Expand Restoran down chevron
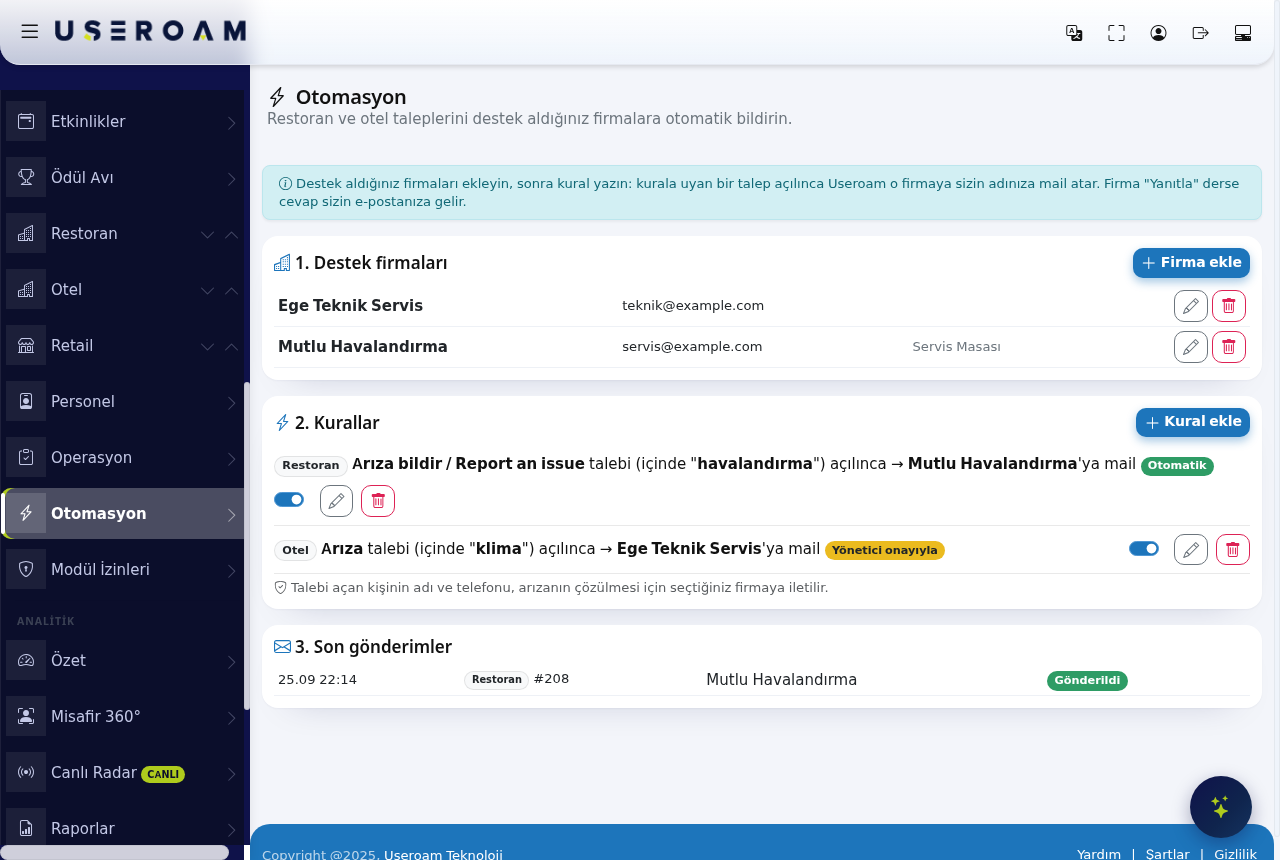Screen dimensions: 1280x860 click(x=207, y=235)
